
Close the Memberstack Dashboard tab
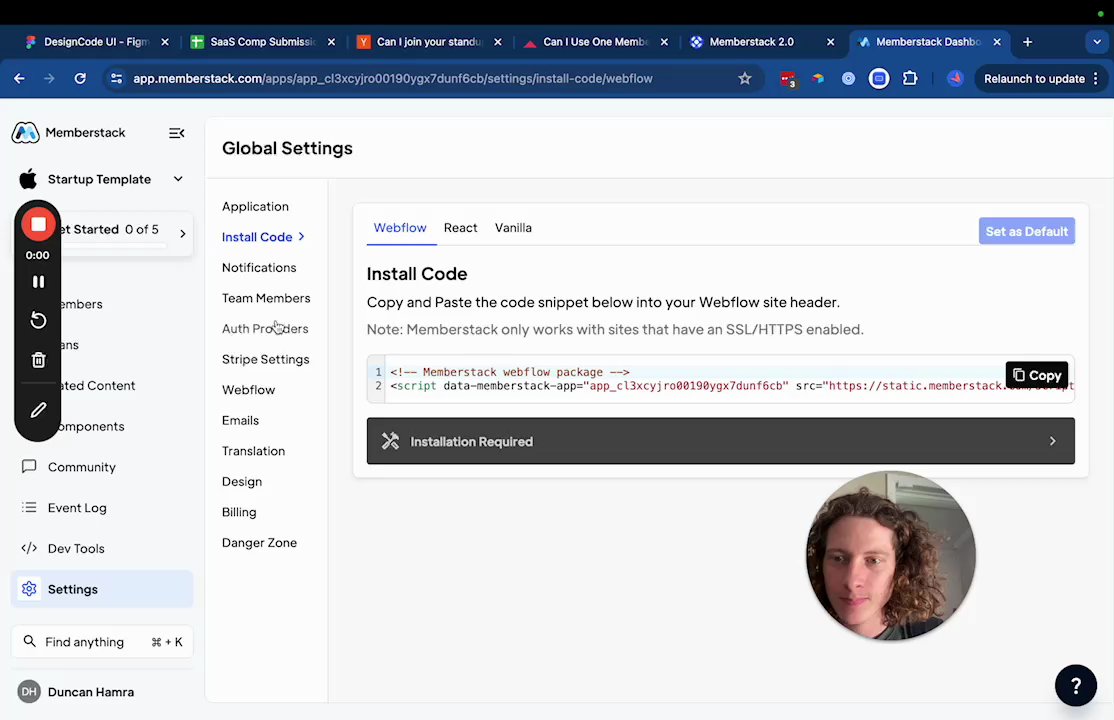[997, 42]
